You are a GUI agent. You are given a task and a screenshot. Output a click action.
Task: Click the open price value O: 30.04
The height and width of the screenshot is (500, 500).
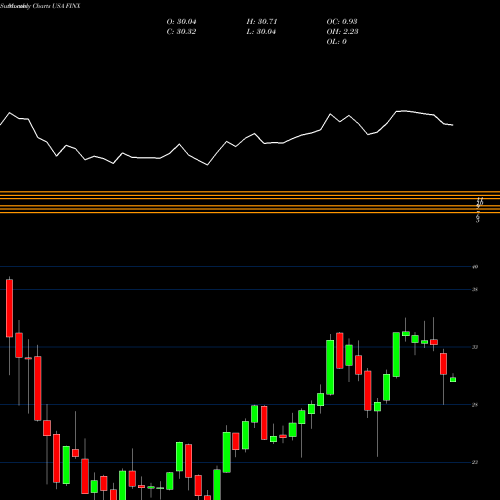tap(181, 22)
